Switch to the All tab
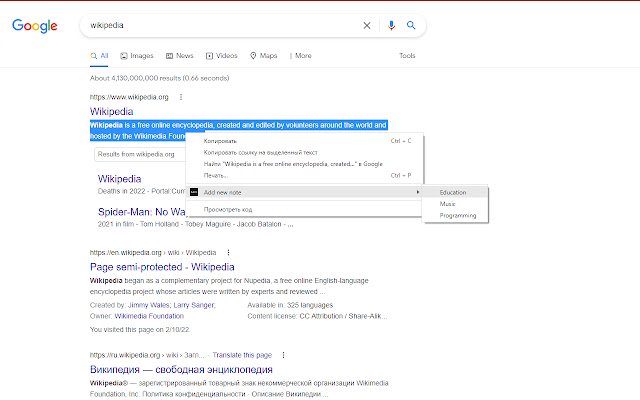 100,56
